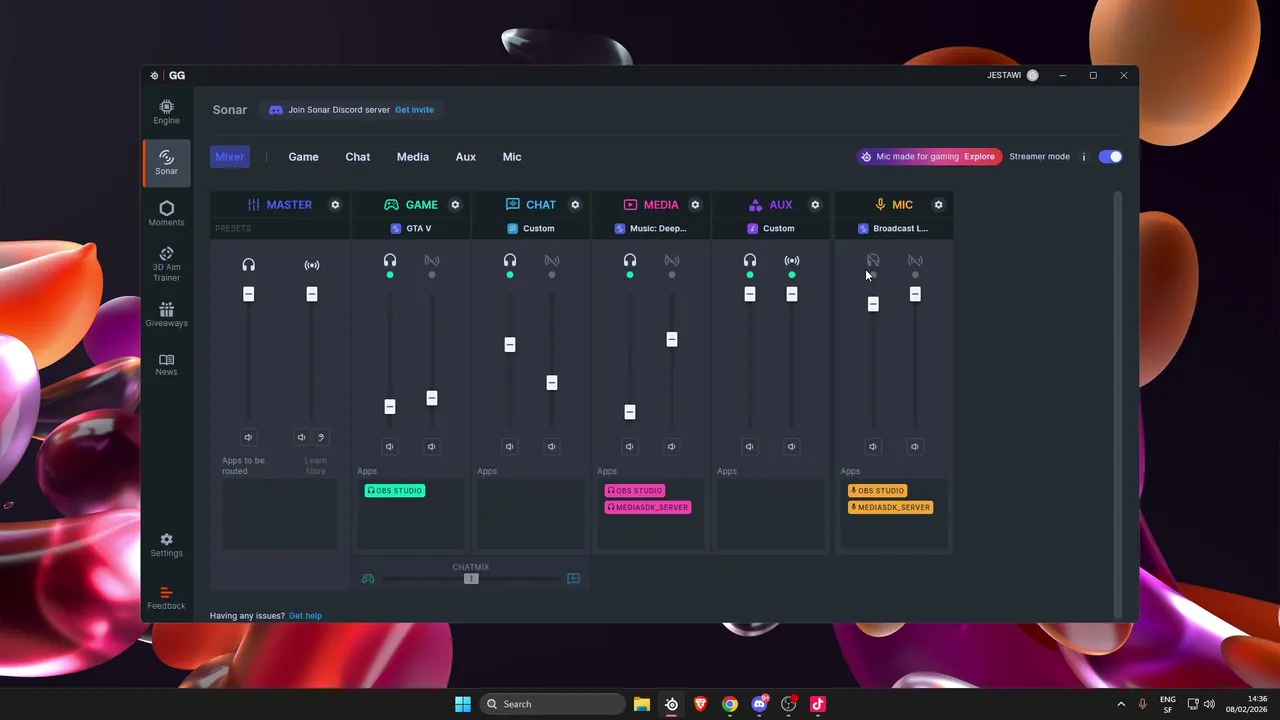This screenshot has width=1280, height=720.
Task: Switch to the Mic tab
Action: click(512, 157)
